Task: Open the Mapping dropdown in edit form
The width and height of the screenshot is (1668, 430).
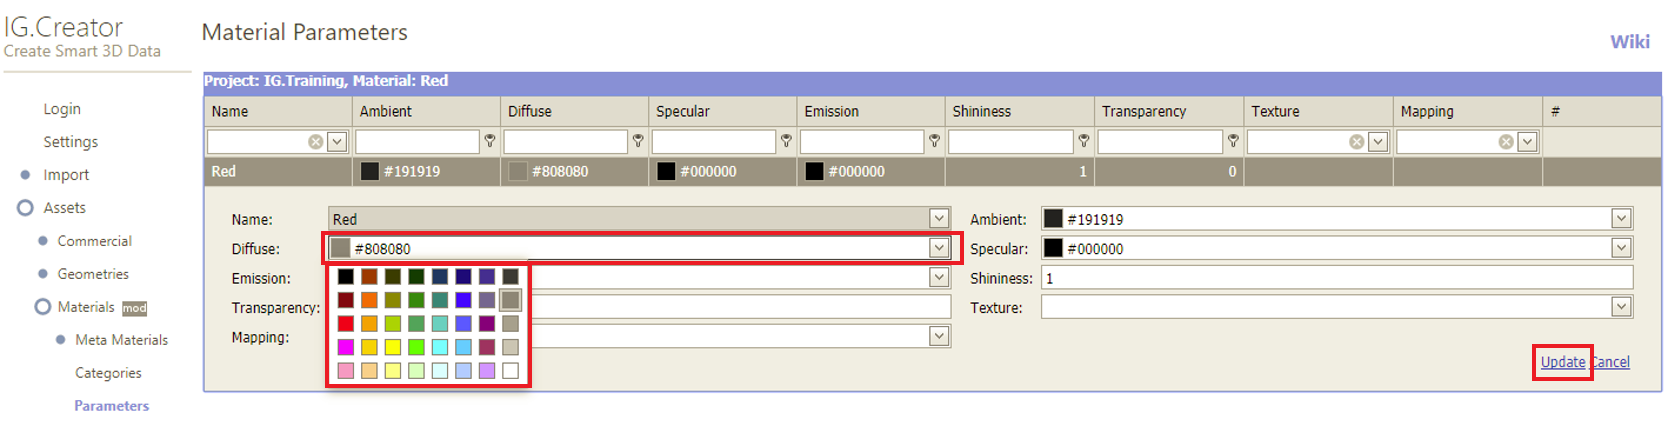Action: point(938,337)
